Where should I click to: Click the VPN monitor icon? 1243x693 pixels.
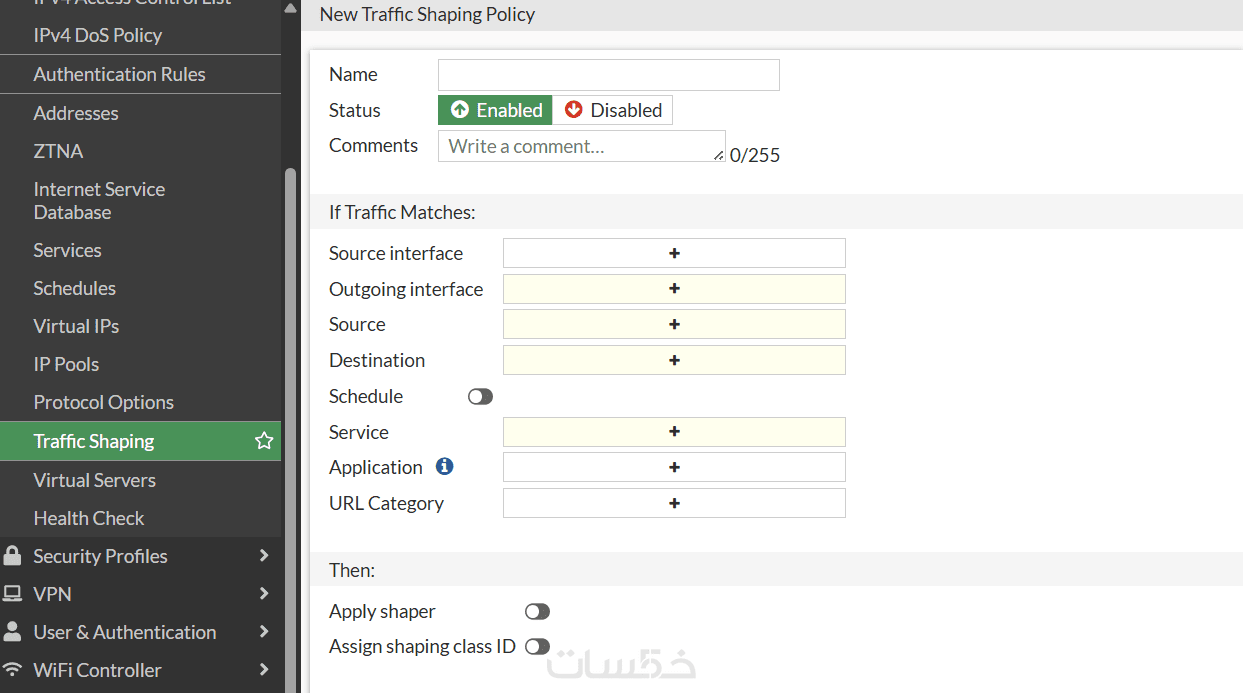13,594
